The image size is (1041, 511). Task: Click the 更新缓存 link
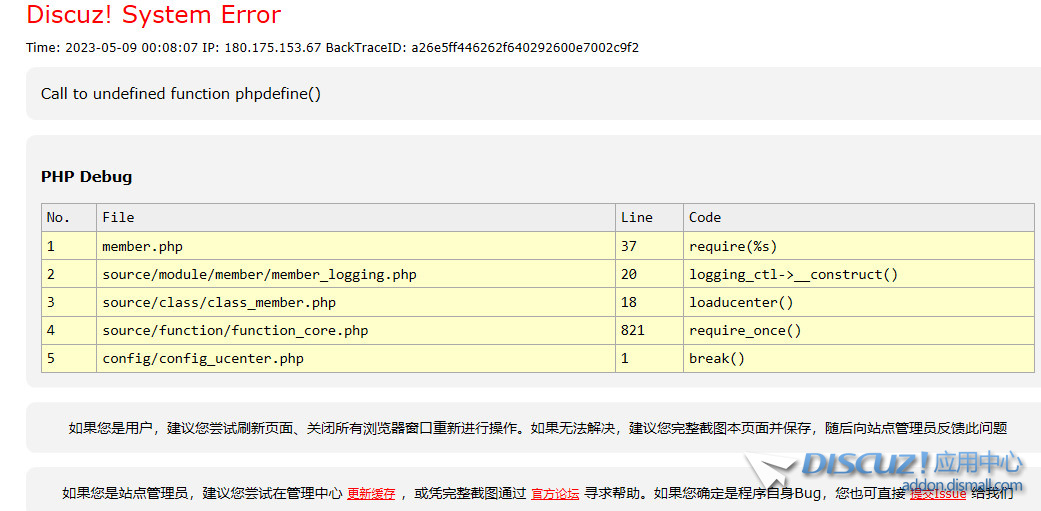pos(371,493)
